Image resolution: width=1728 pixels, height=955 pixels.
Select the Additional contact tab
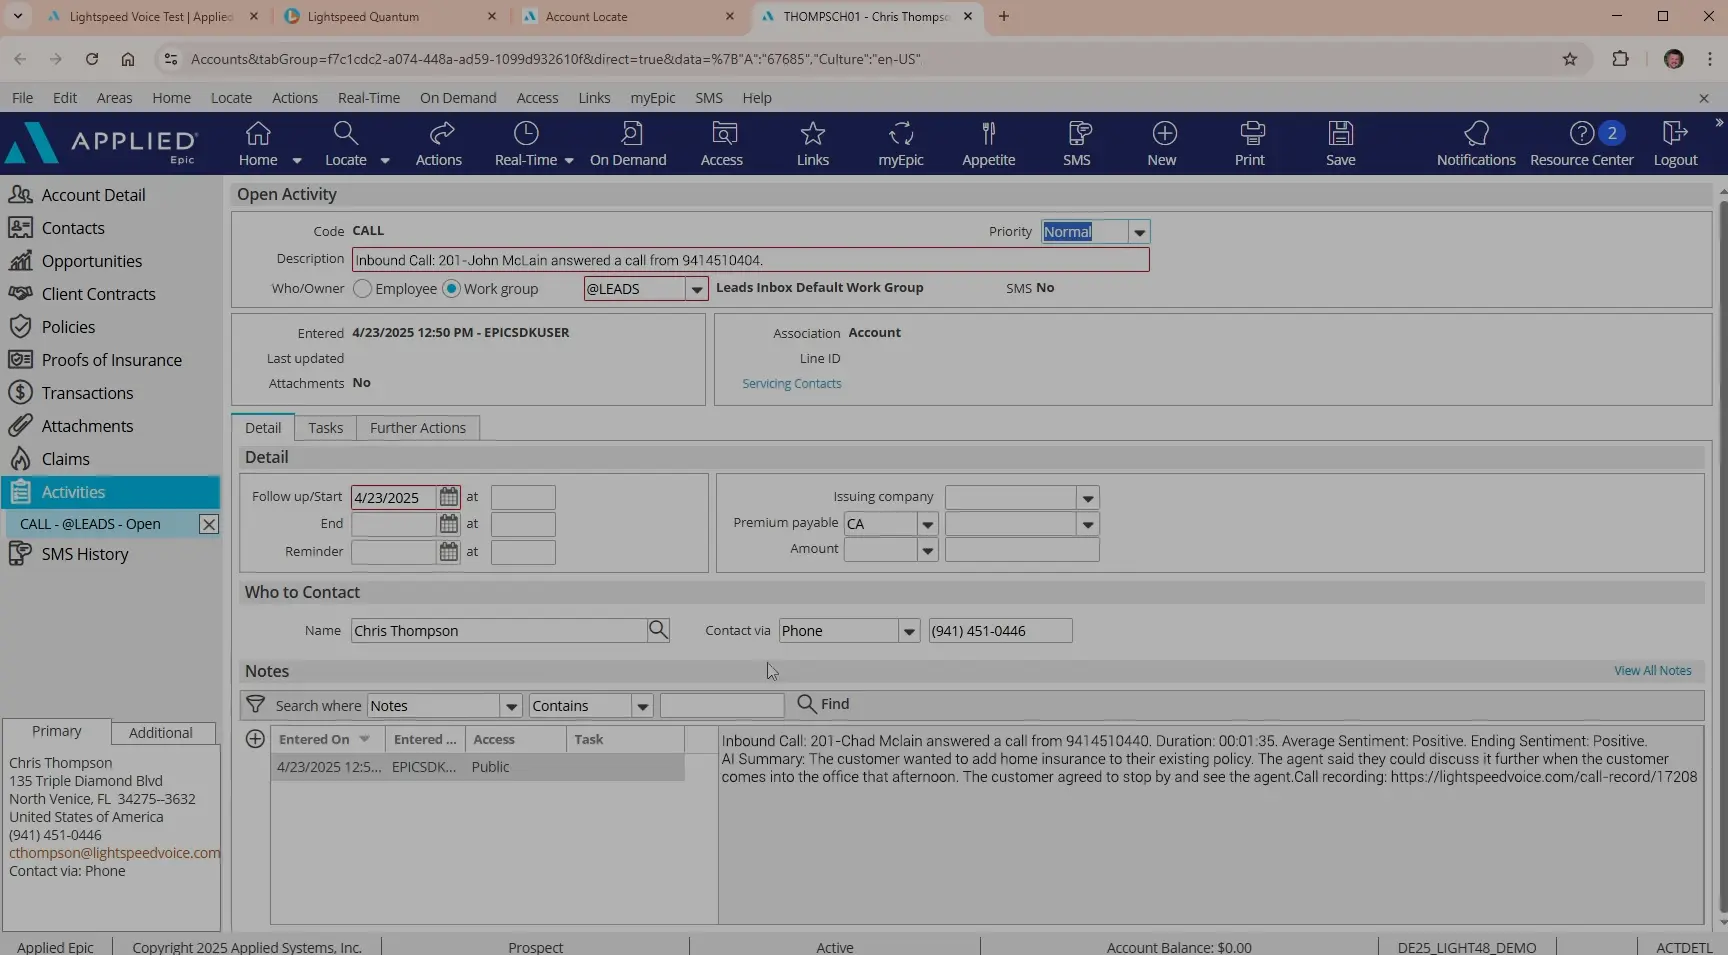160,732
